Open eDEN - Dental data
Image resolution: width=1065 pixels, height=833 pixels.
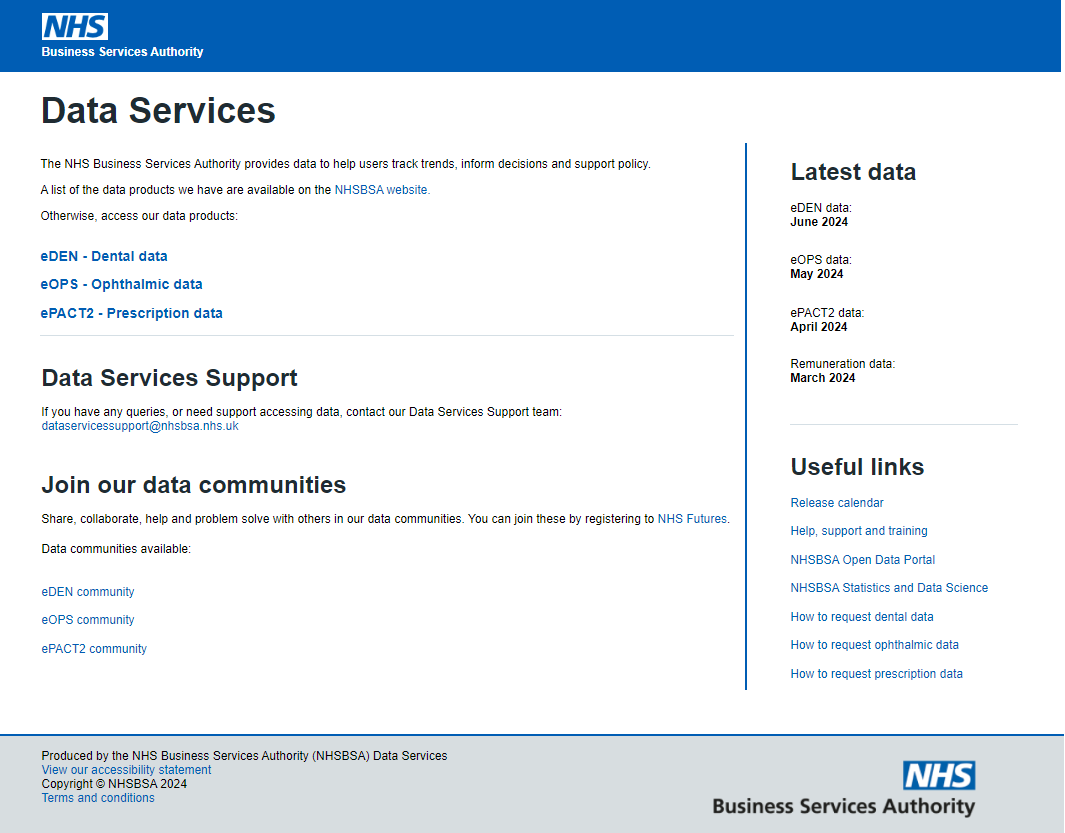tap(104, 256)
